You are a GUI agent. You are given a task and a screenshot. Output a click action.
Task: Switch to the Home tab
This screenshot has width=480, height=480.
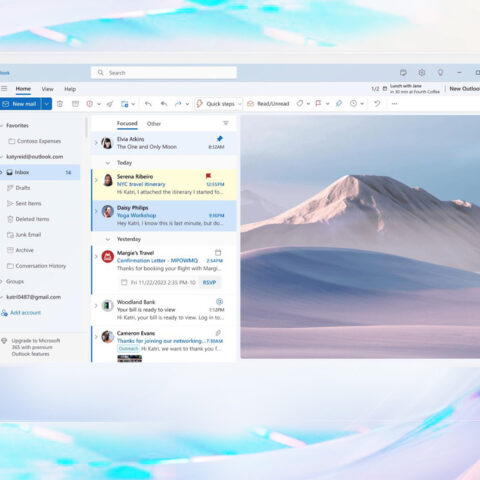23,89
